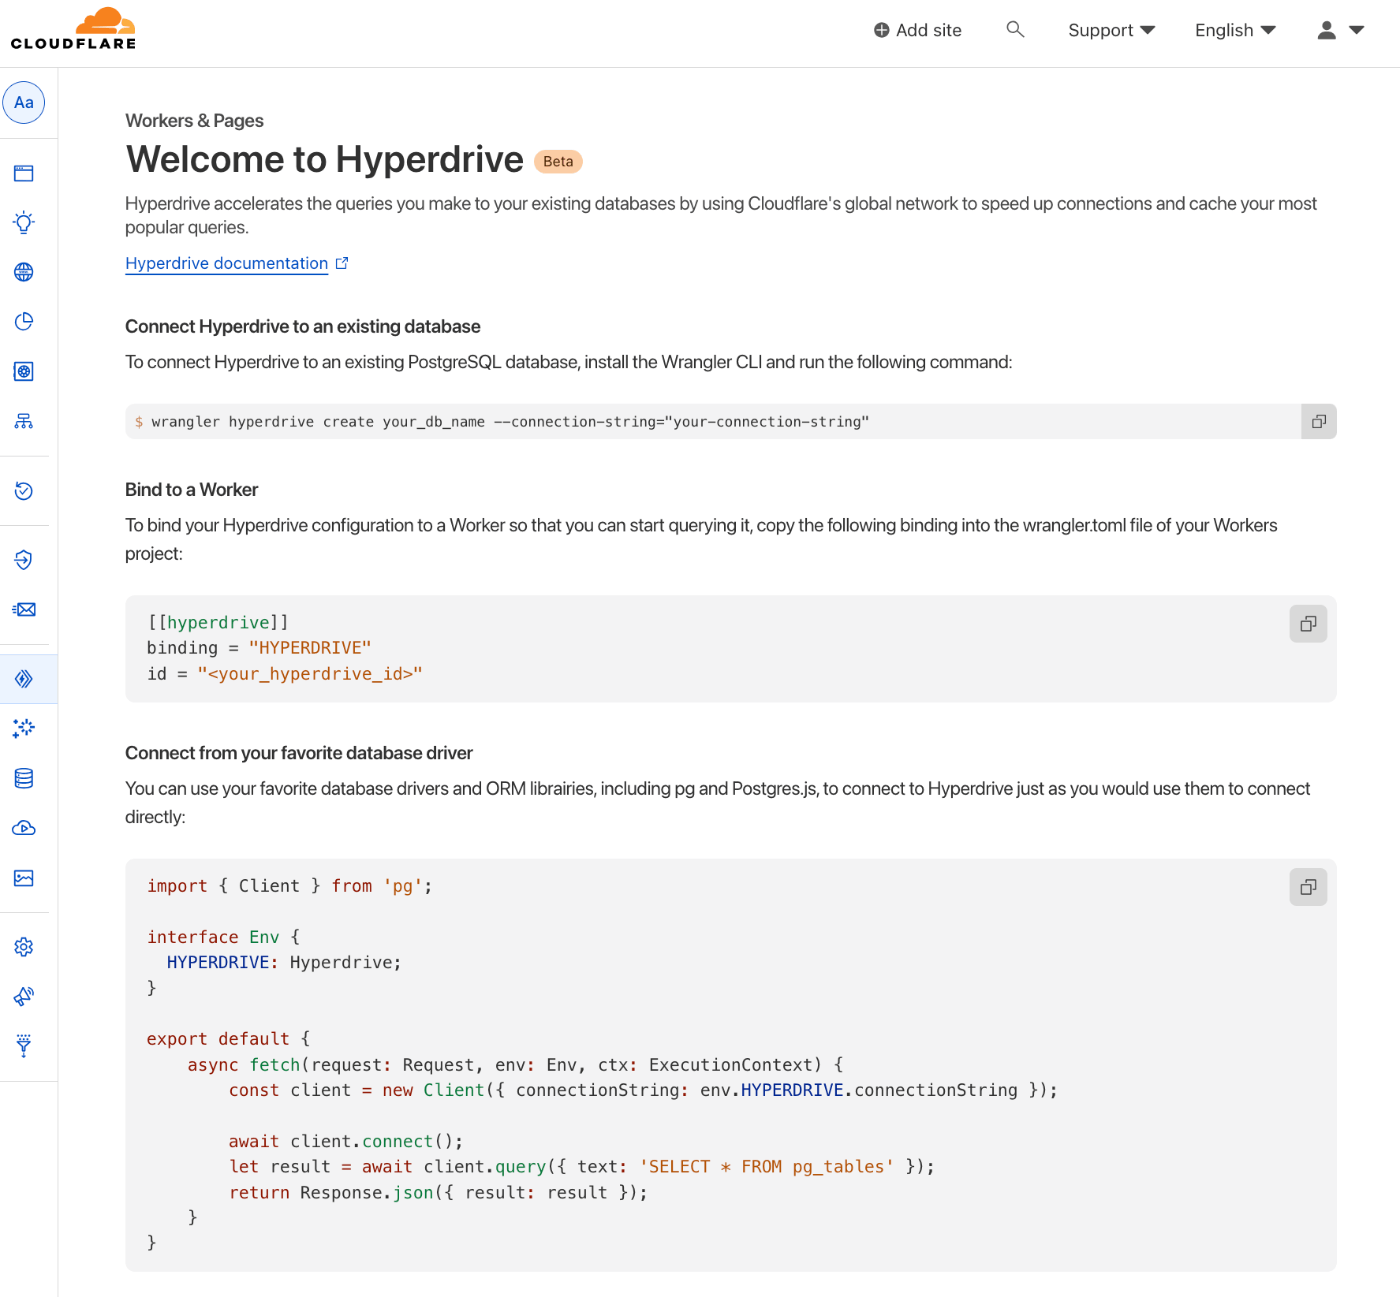Click the 'HYPERDRIVE: Hyperdrive;' code line
This screenshot has height=1297, width=1400.
click(284, 962)
